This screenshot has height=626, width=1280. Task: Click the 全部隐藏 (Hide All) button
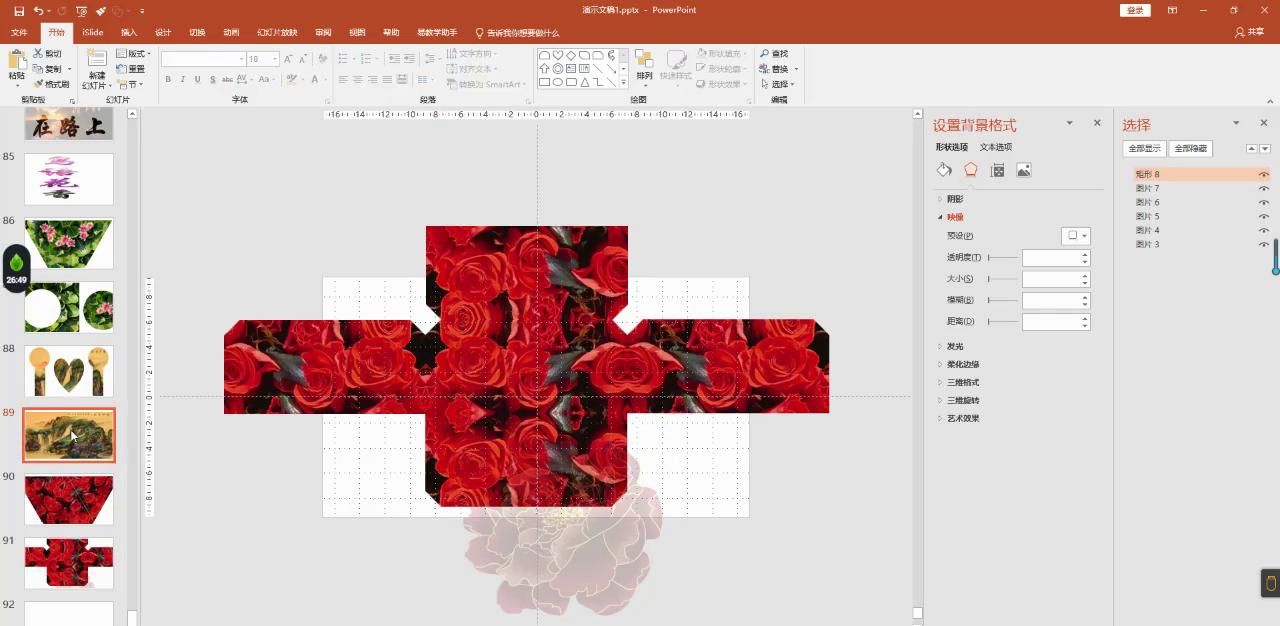click(x=1190, y=148)
